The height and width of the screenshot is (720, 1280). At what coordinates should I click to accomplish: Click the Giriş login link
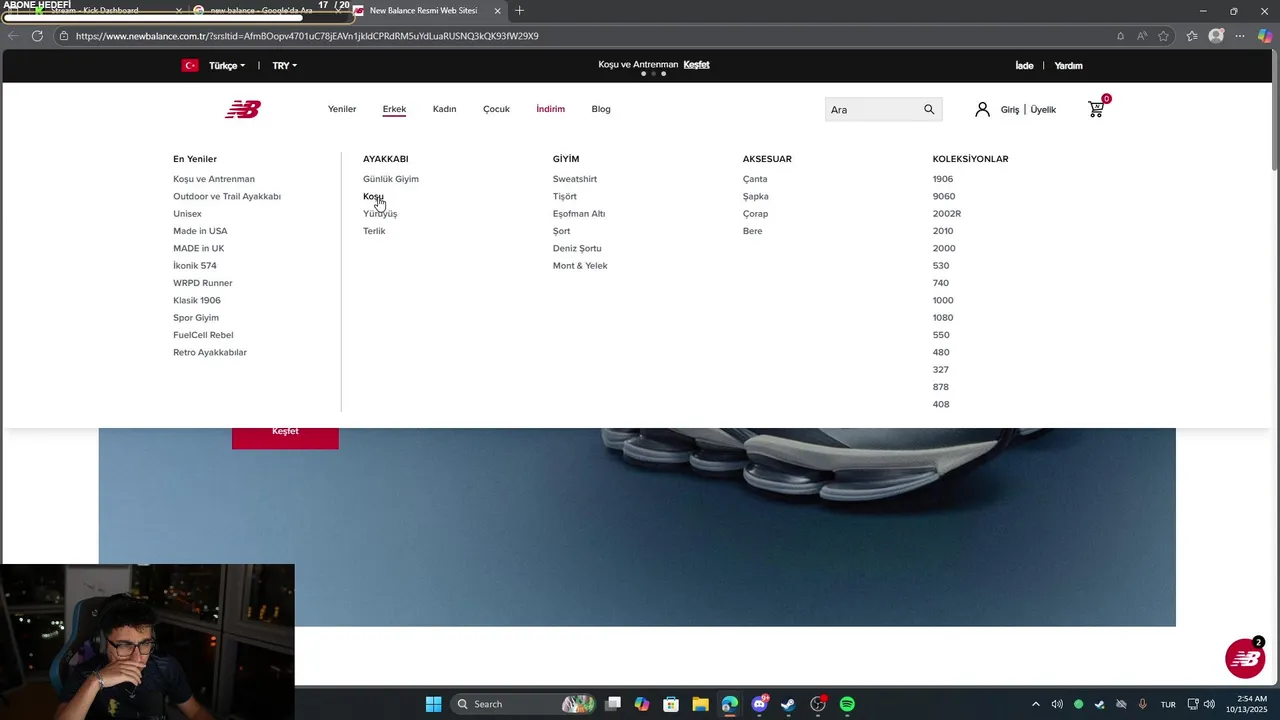[1010, 110]
